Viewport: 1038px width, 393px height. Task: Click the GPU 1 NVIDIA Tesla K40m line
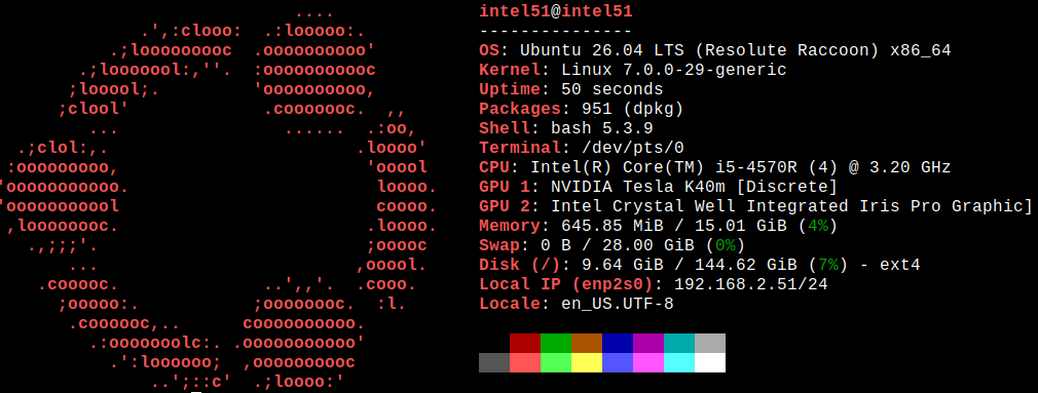(658, 187)
